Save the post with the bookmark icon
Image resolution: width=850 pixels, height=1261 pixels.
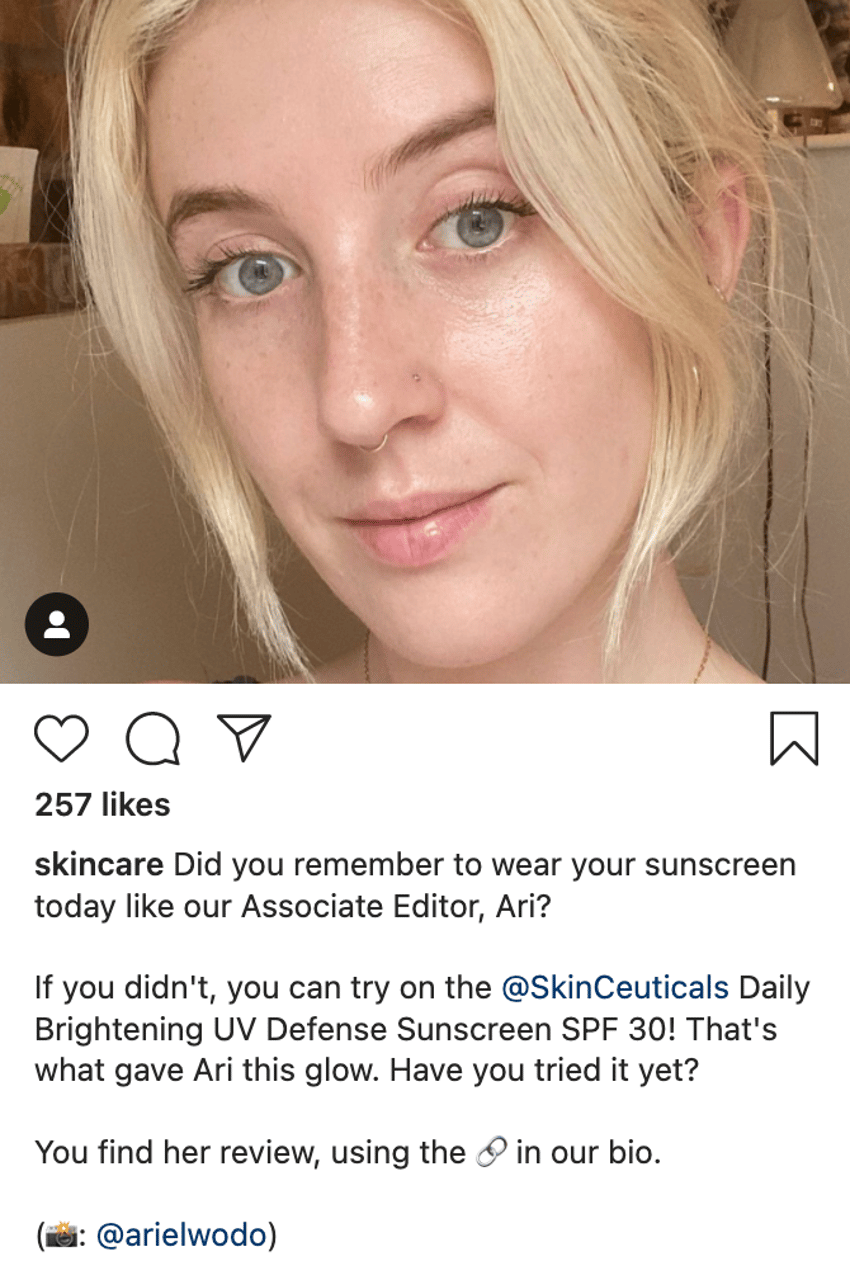795,739
